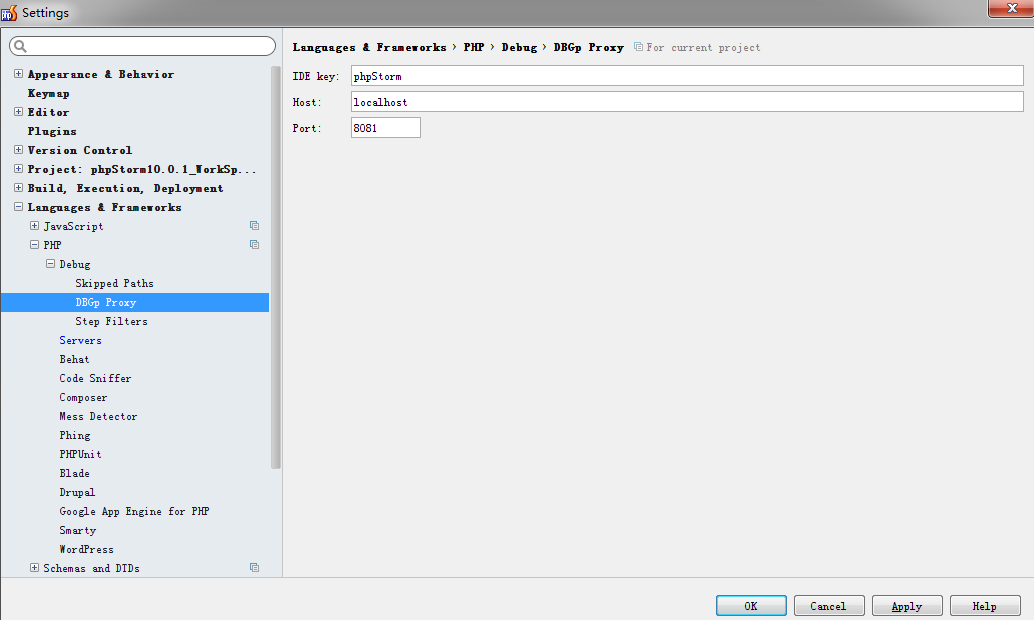The height and width of the screenshot is (620, 1034).
Task: Expand the Schemas and DTDs node
Action: [x=34, y=568]
